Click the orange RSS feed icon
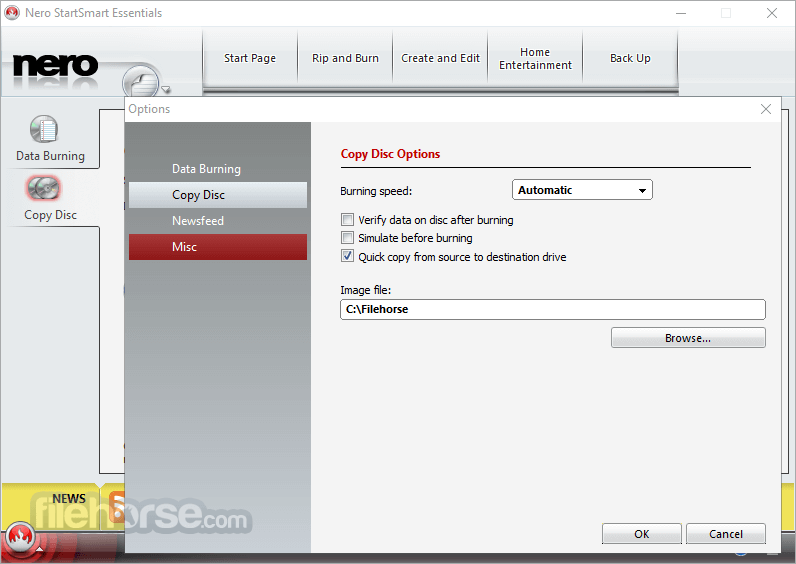 click(x=118, y=505)
